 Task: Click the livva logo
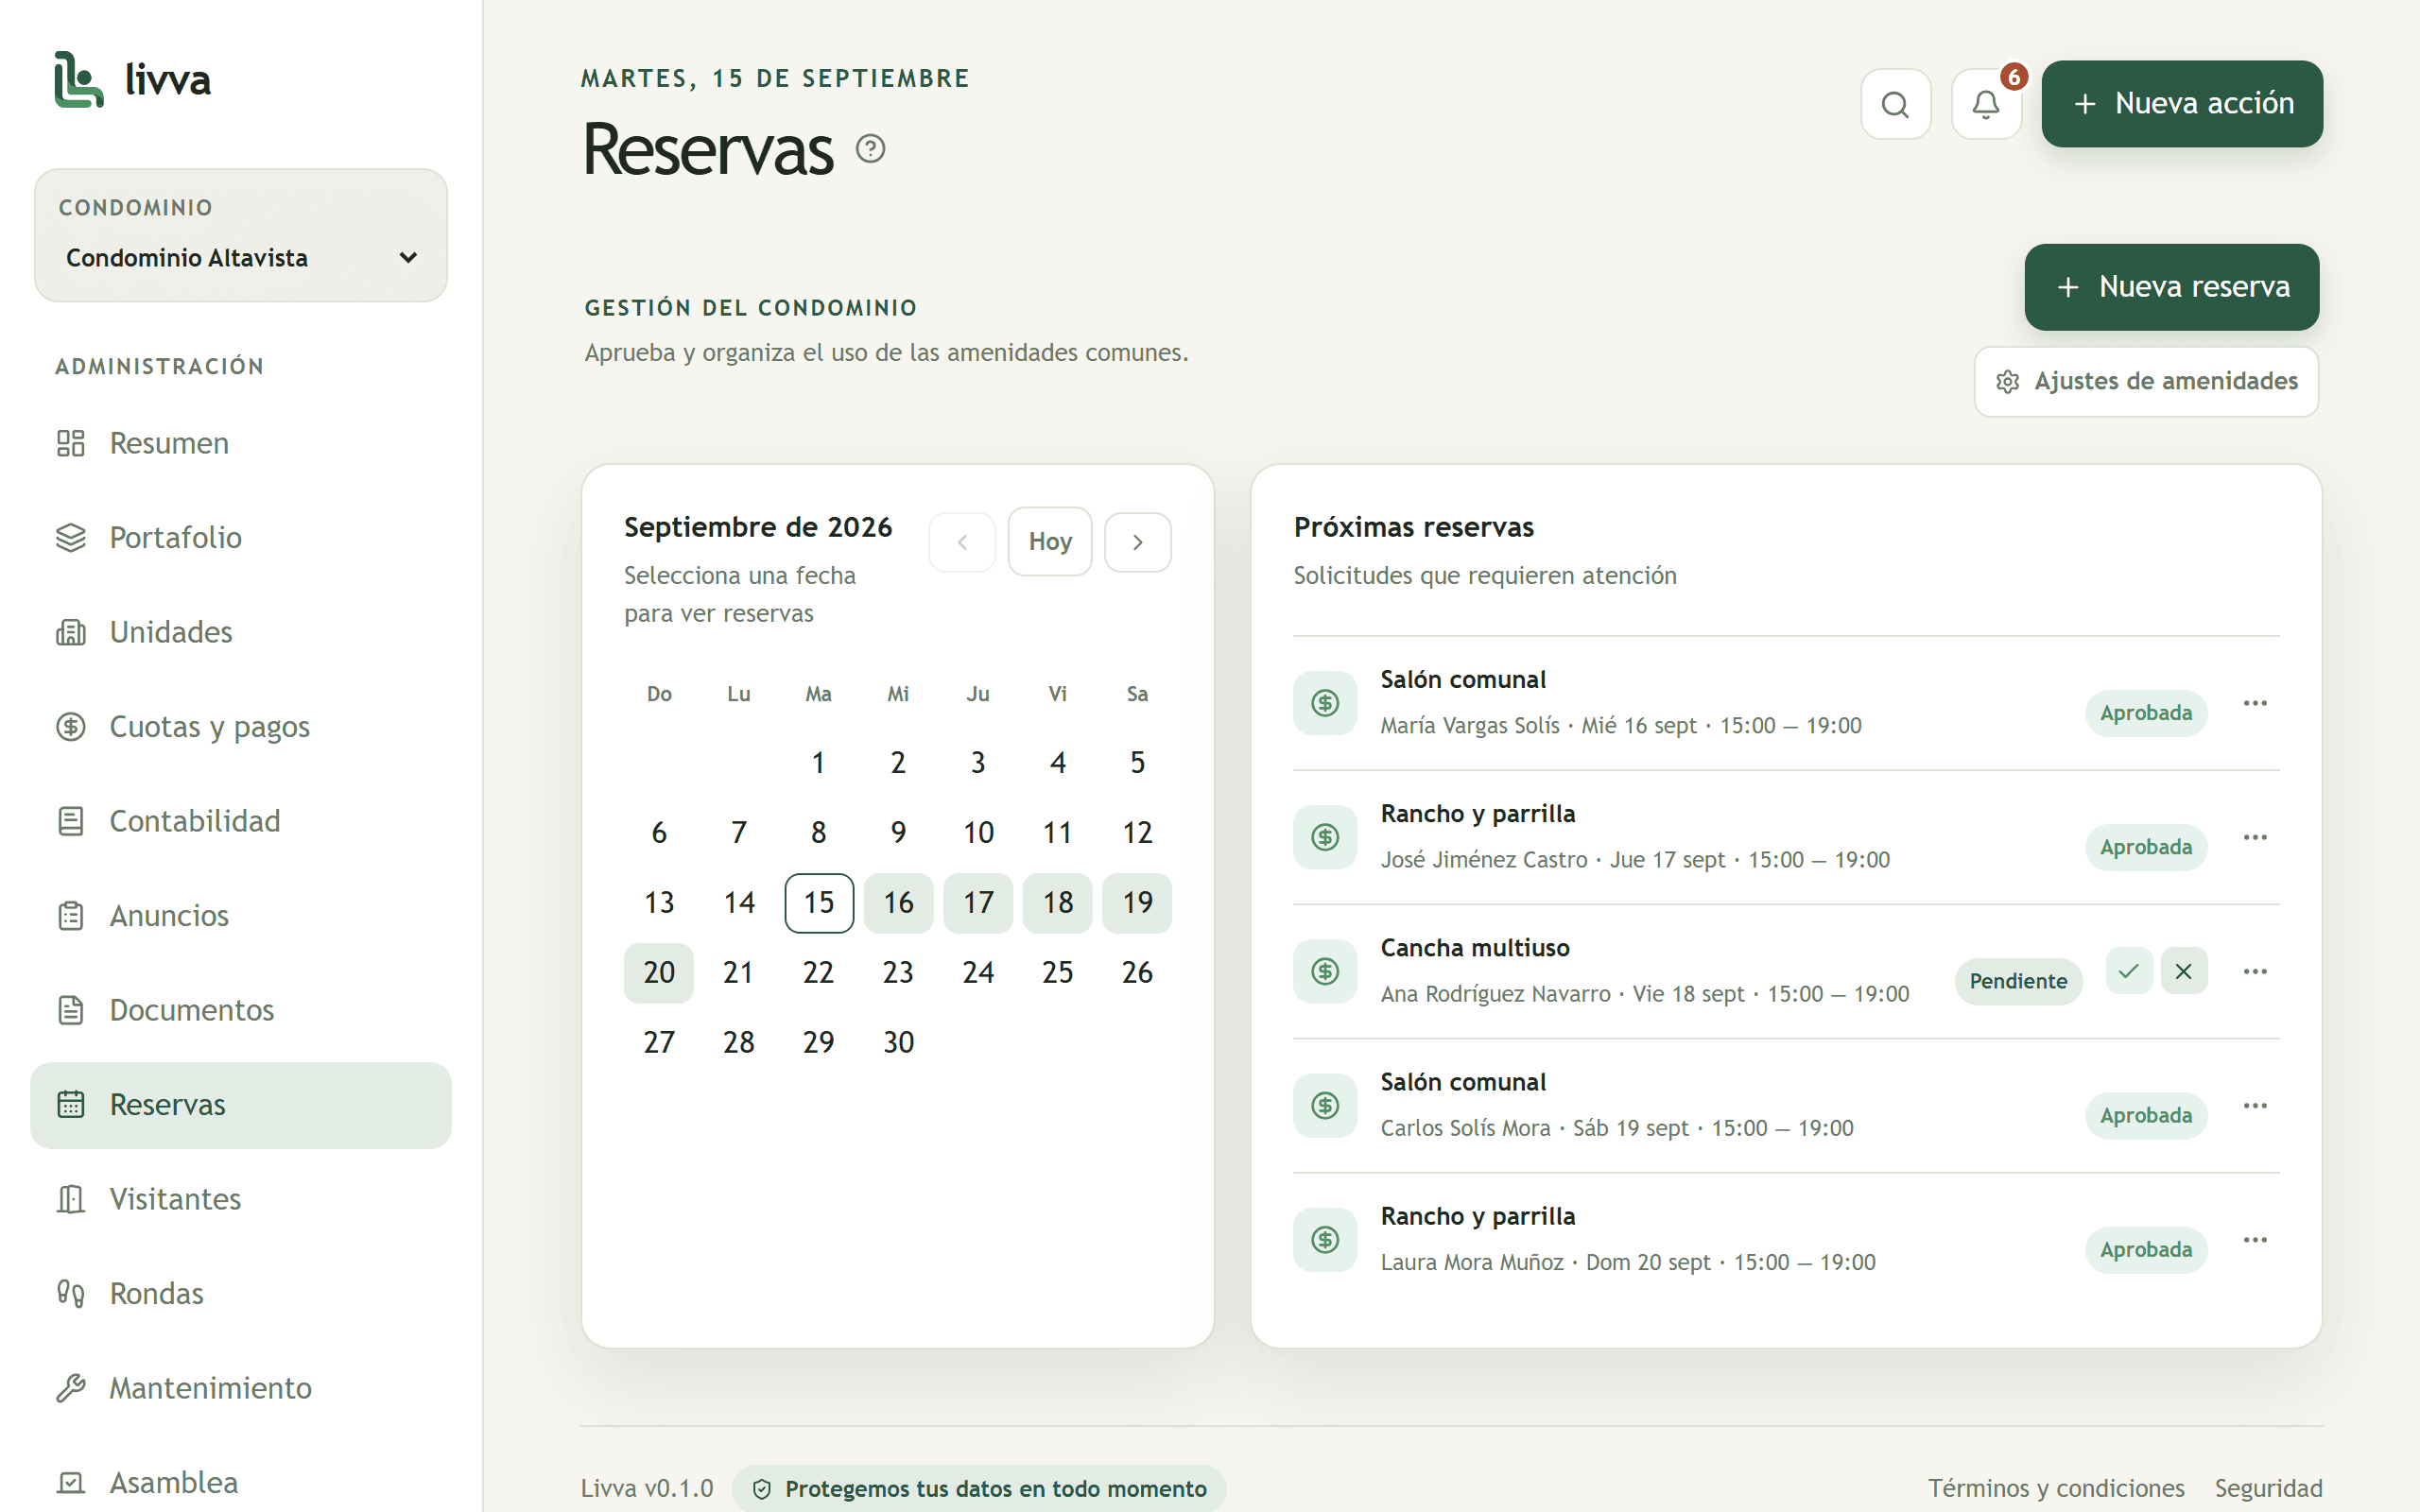pyautogui.click(x=133, y=80)
